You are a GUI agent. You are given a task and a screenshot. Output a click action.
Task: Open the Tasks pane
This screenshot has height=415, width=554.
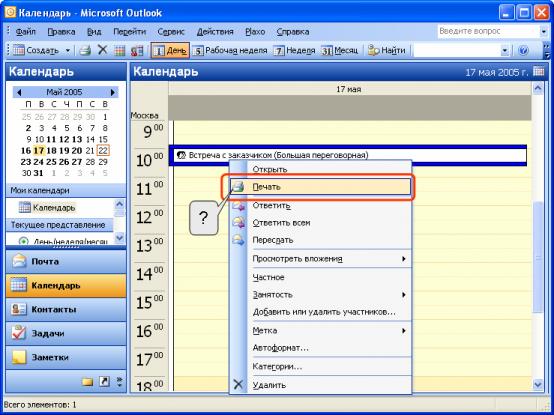click(66, 333)
